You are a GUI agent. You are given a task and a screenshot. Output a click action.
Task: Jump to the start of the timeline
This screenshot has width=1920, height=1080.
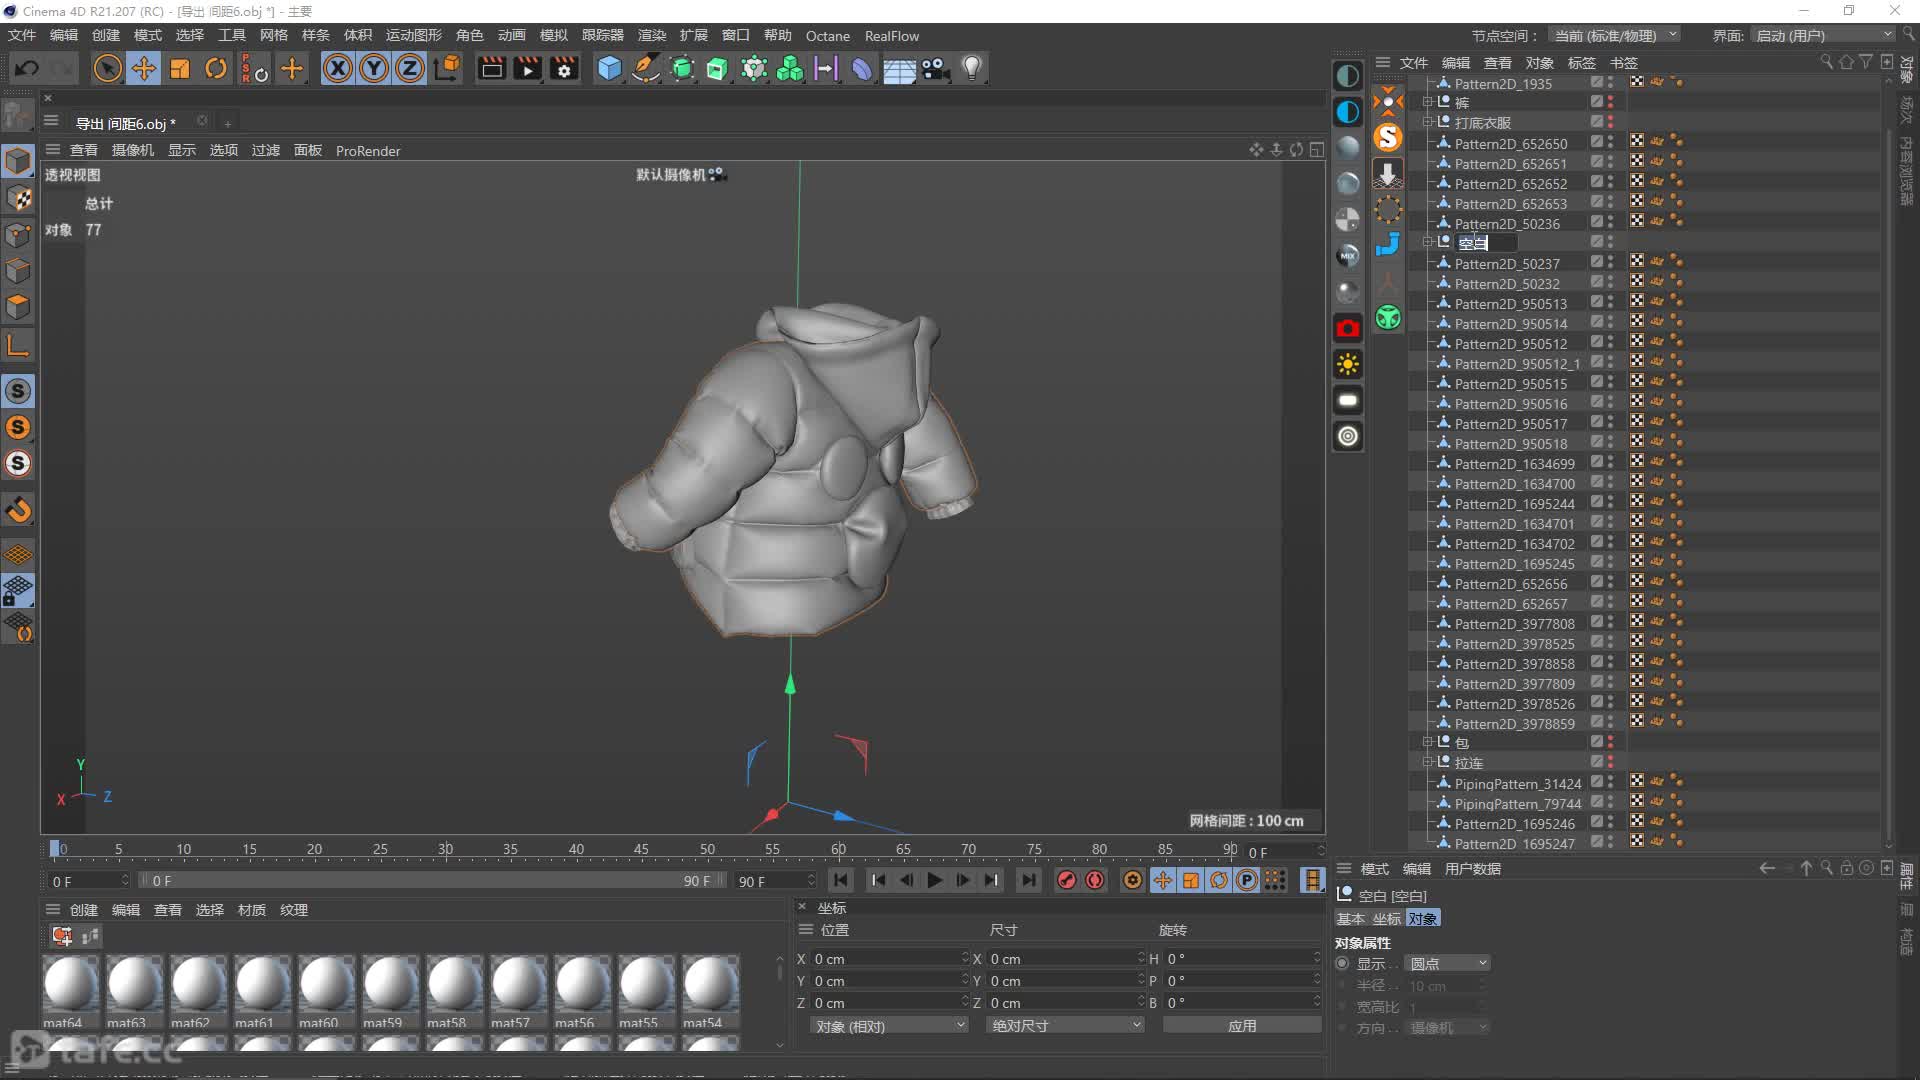click(x=841, y=880)
